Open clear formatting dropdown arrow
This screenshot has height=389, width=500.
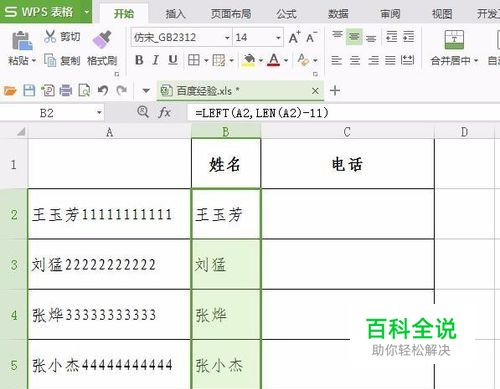(x=315, y=61)
